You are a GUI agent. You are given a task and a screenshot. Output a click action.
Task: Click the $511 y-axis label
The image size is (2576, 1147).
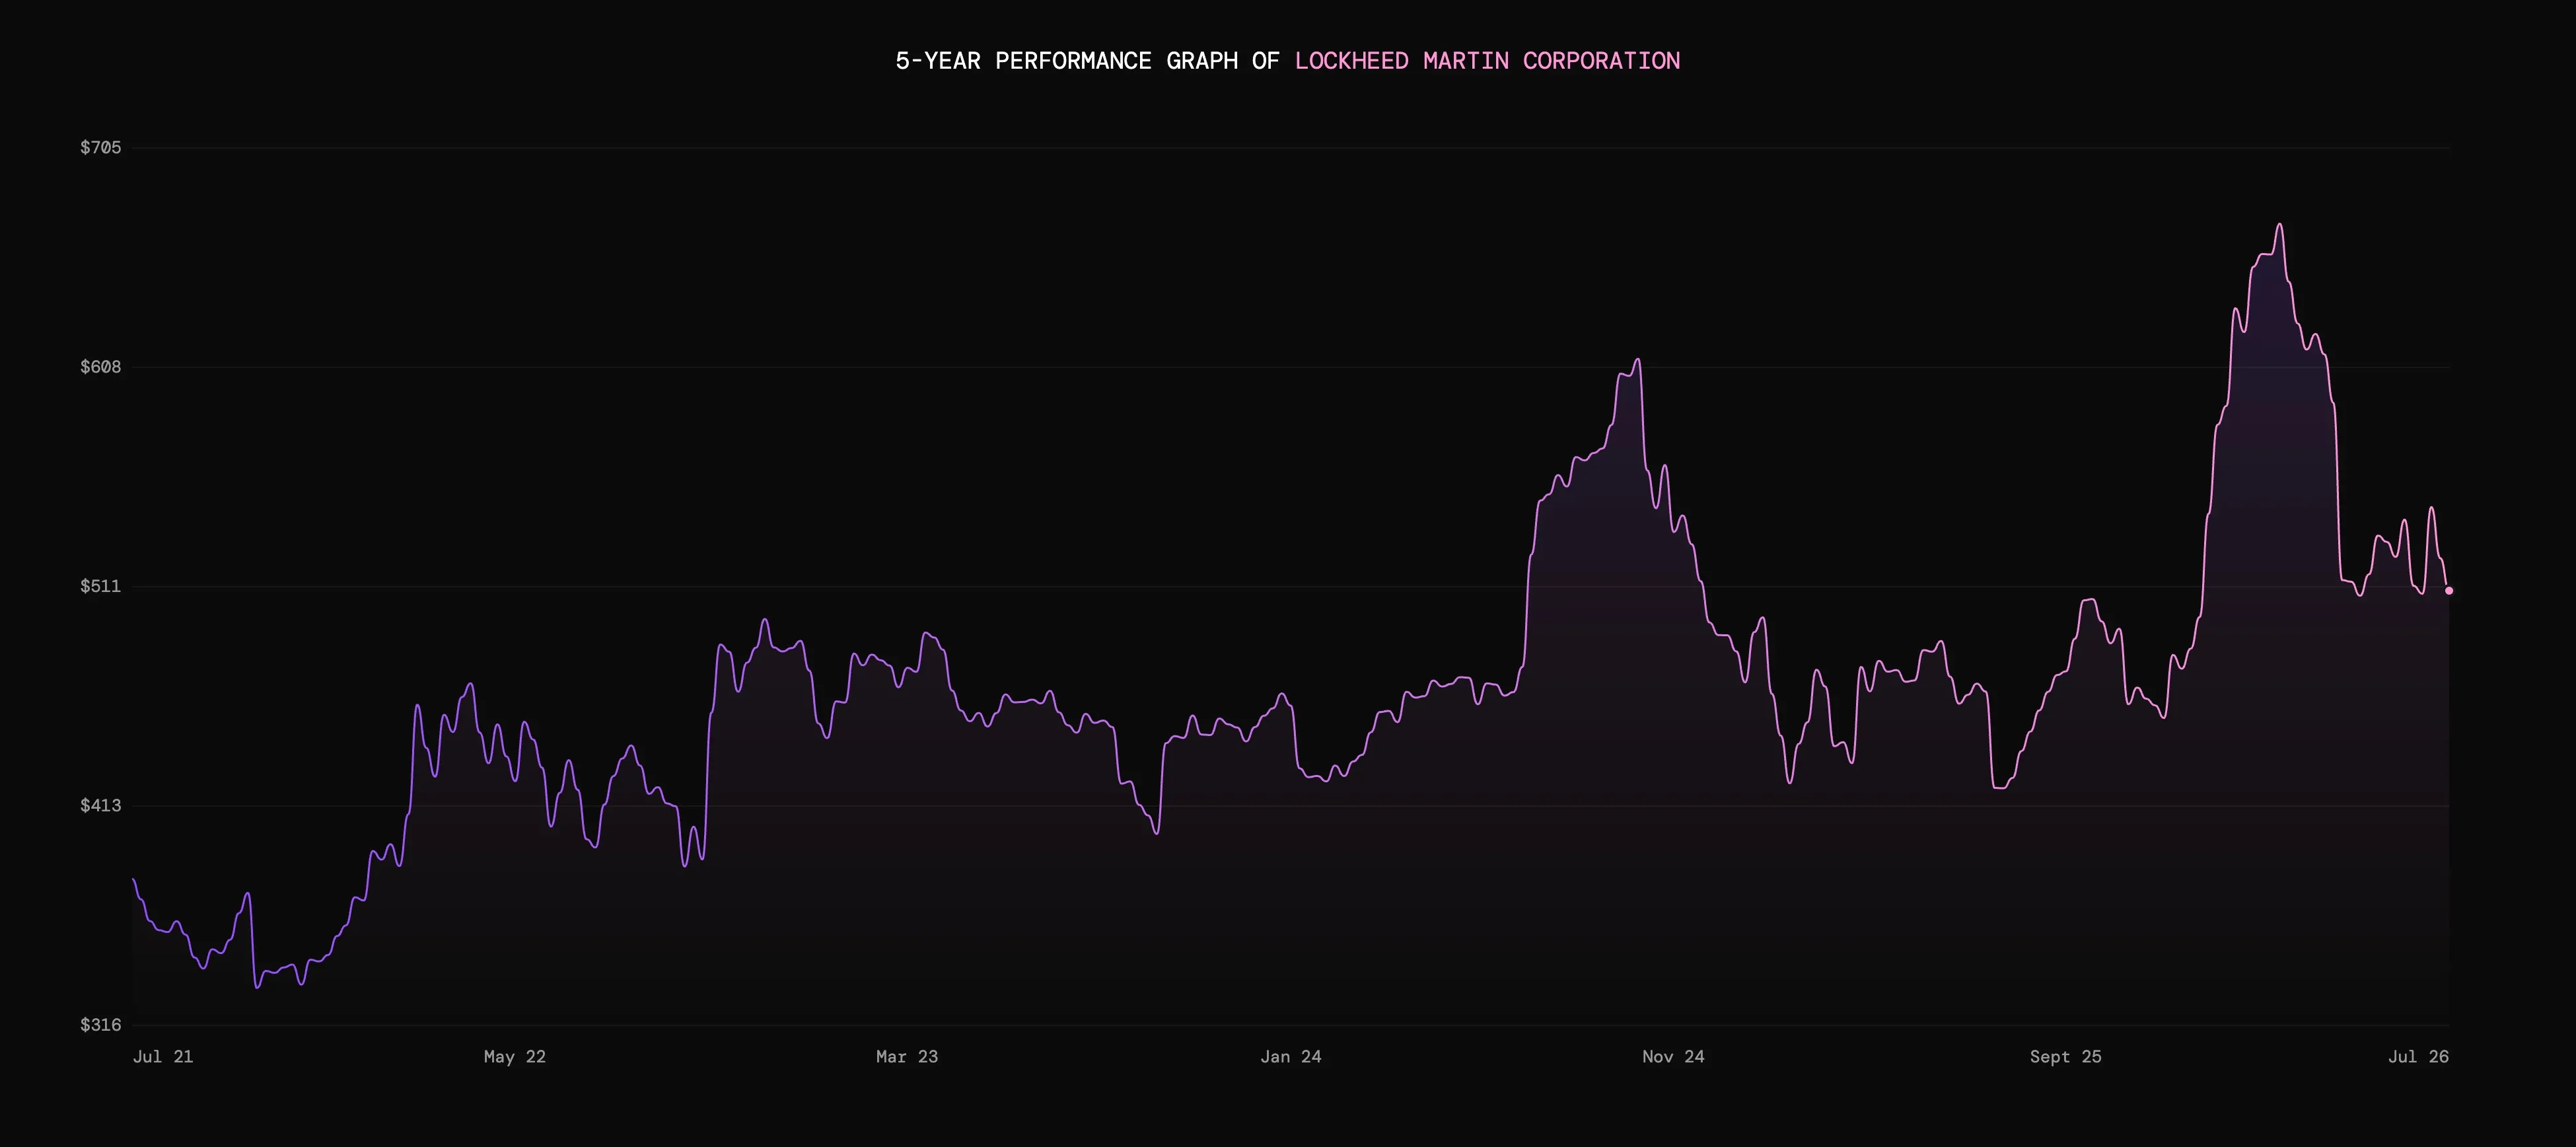pos(101,586)
